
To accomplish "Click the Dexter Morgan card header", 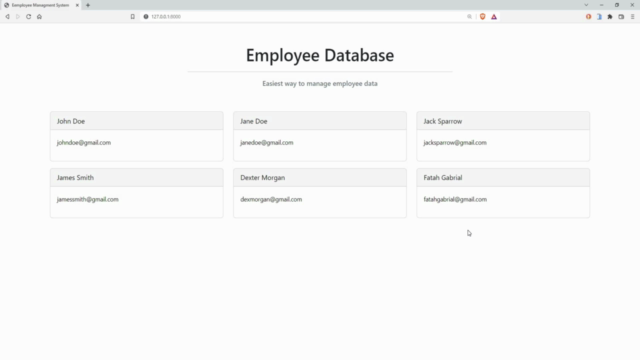I will (x=320, y=178).
